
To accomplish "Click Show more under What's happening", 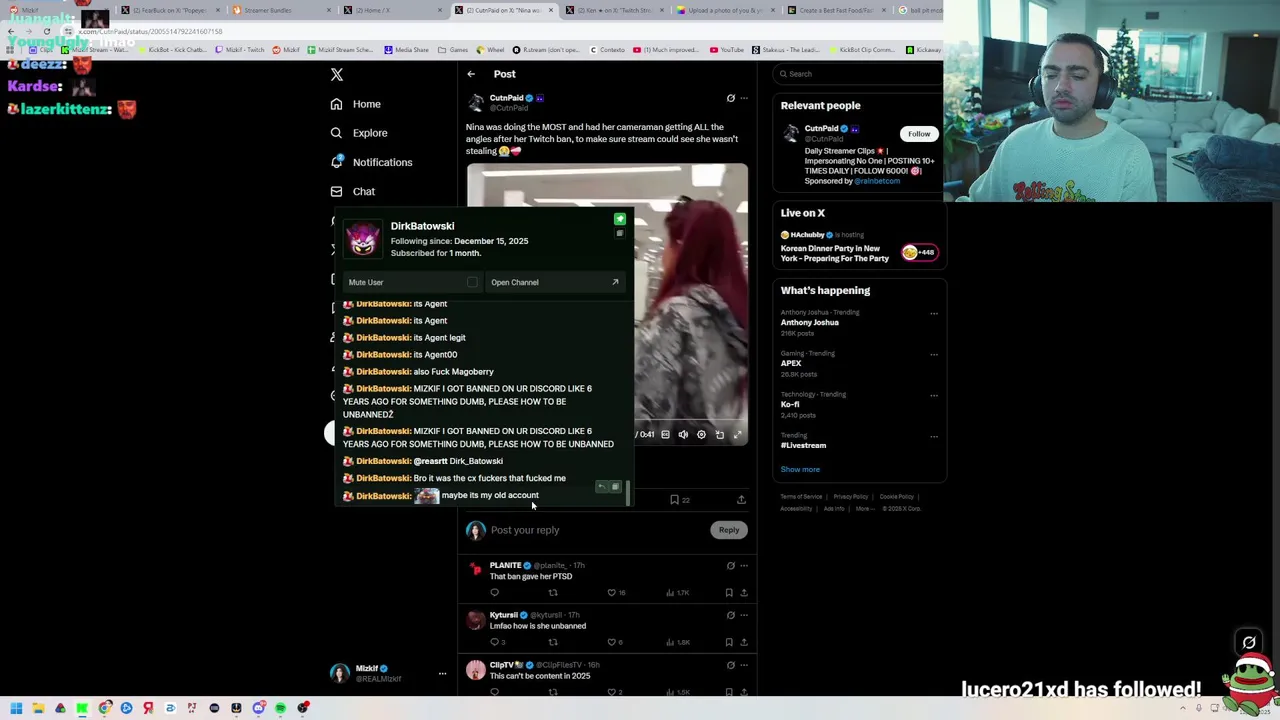I will coord(800,469).
